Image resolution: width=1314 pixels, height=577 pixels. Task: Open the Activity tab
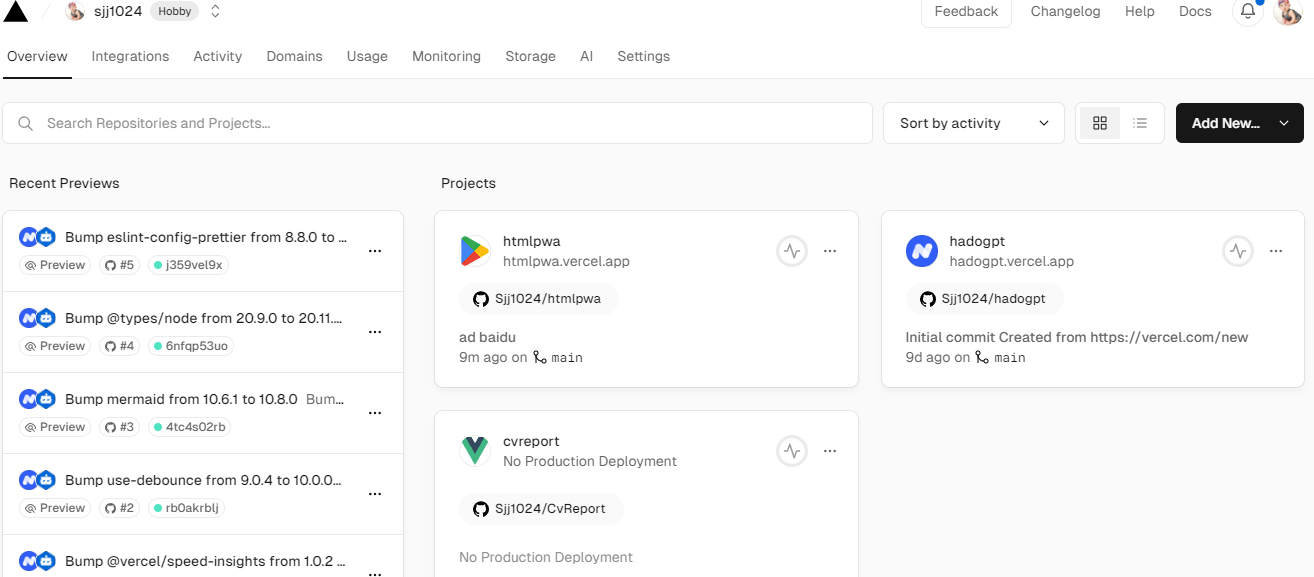pyautogui.click(x=218, y=56)
